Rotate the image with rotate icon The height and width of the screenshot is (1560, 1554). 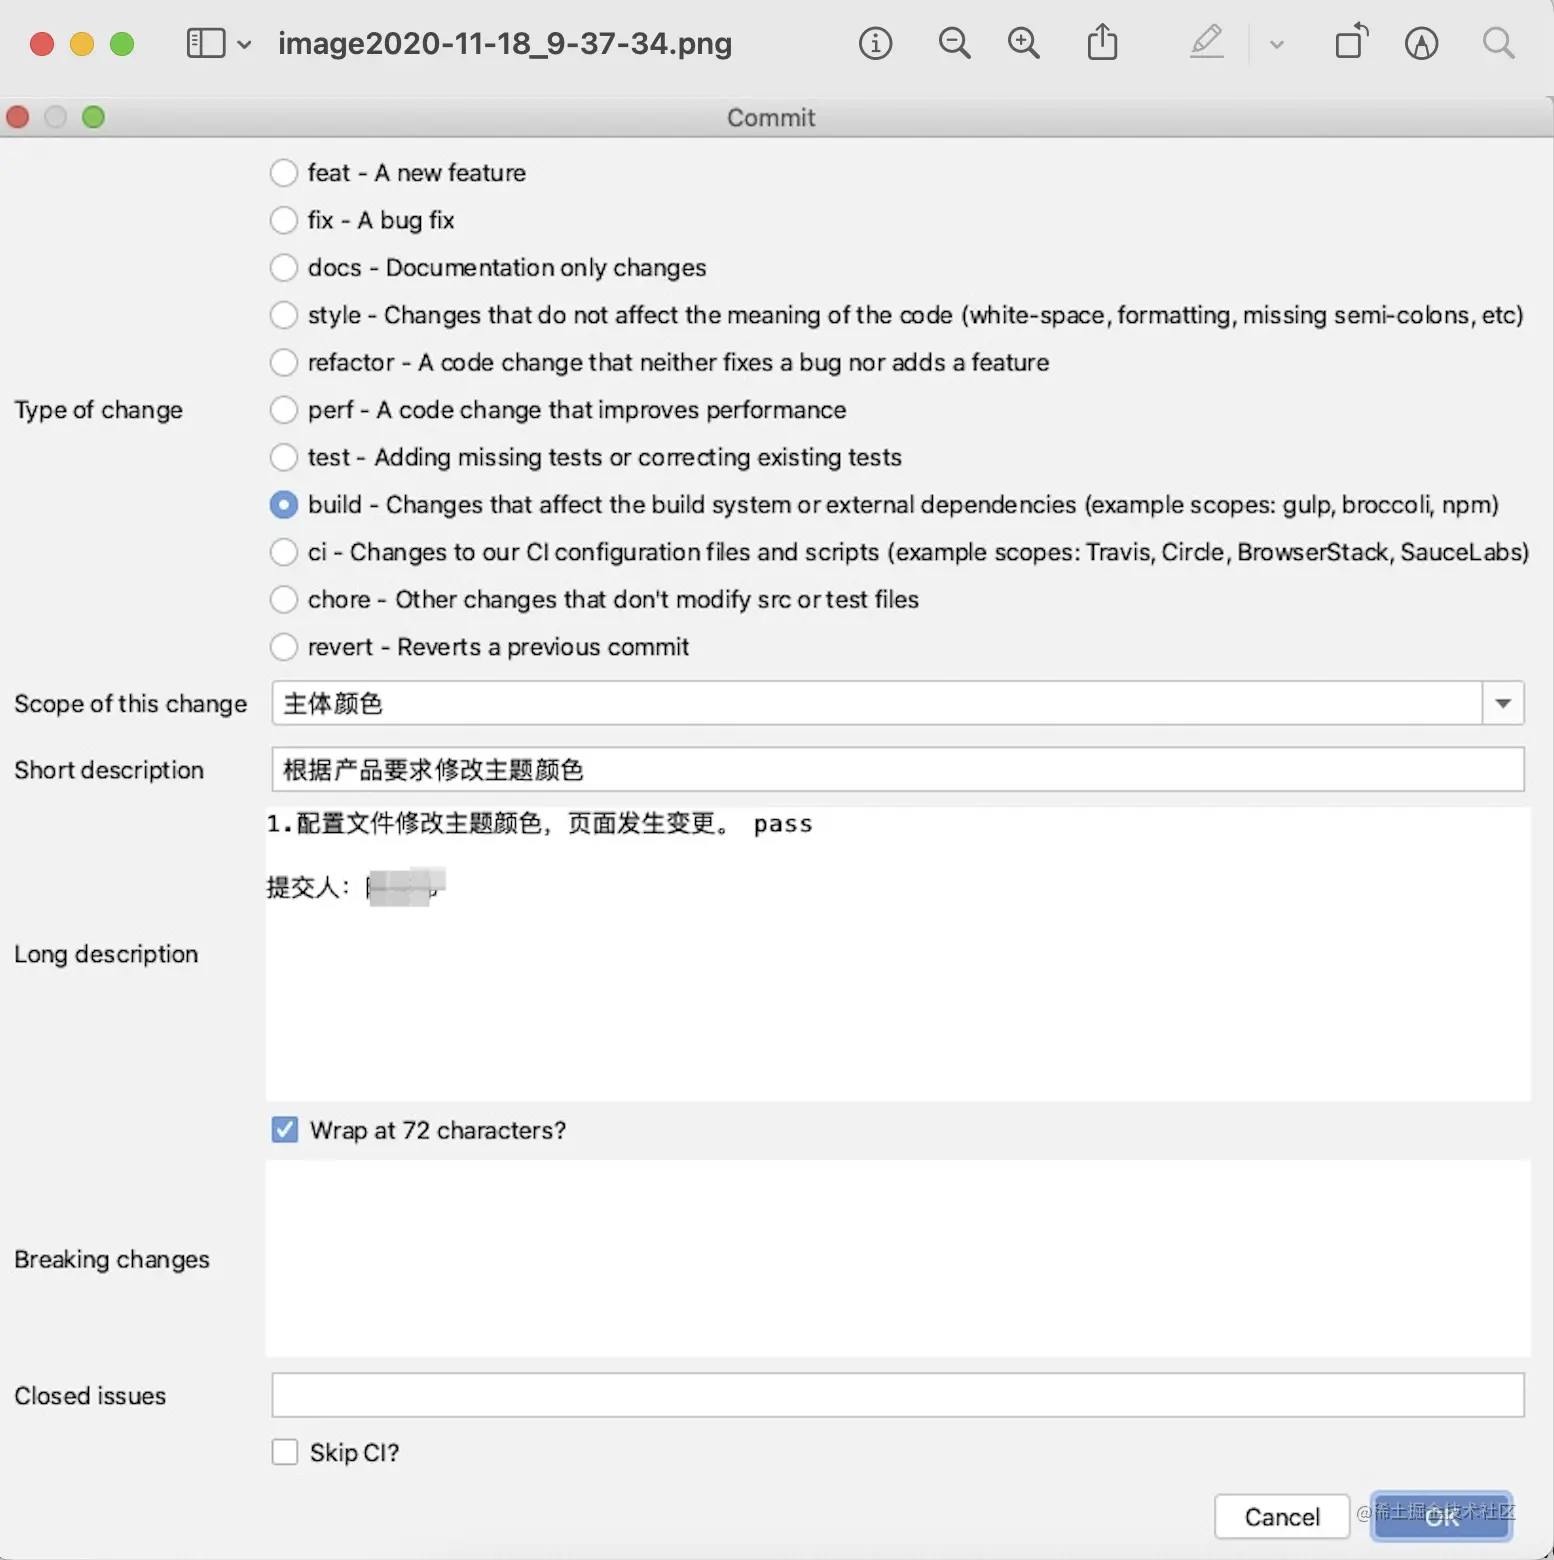click(1351, 43)
